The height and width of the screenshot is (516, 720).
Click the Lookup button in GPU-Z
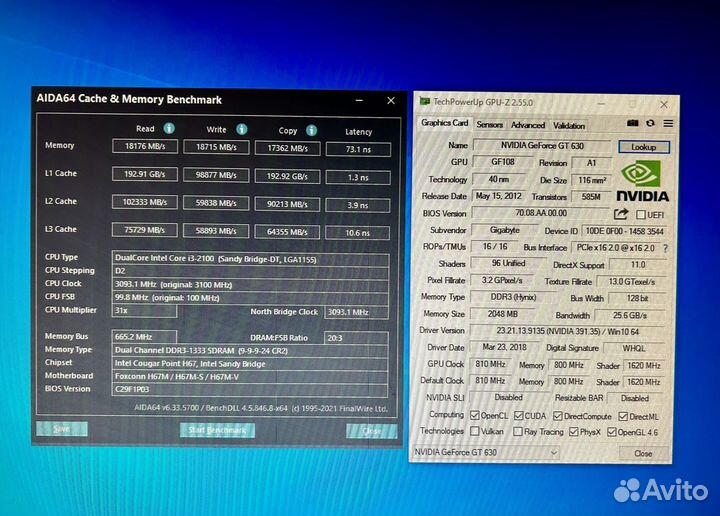[644, 147]
